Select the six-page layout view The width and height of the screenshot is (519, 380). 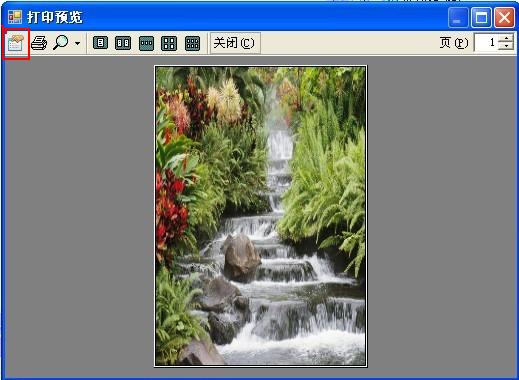(192, 43)
